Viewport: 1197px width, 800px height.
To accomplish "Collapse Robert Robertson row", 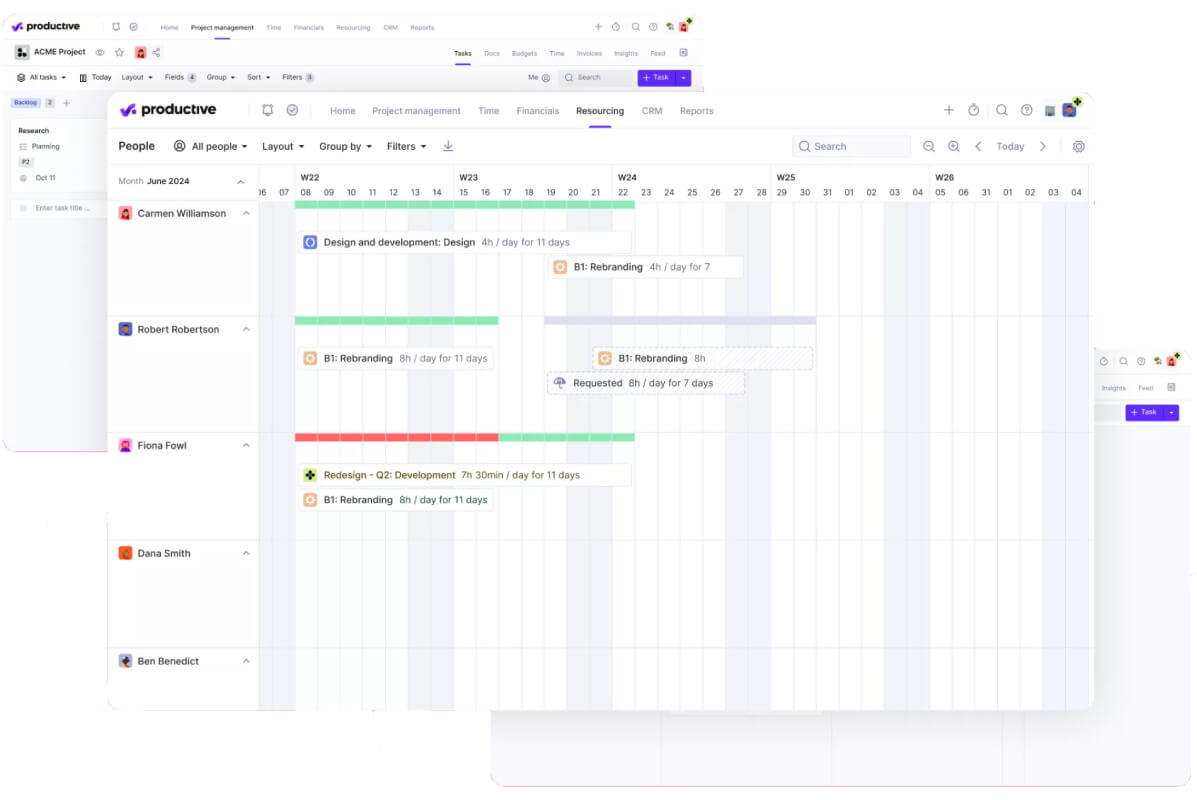I will [x=246, y=330].
